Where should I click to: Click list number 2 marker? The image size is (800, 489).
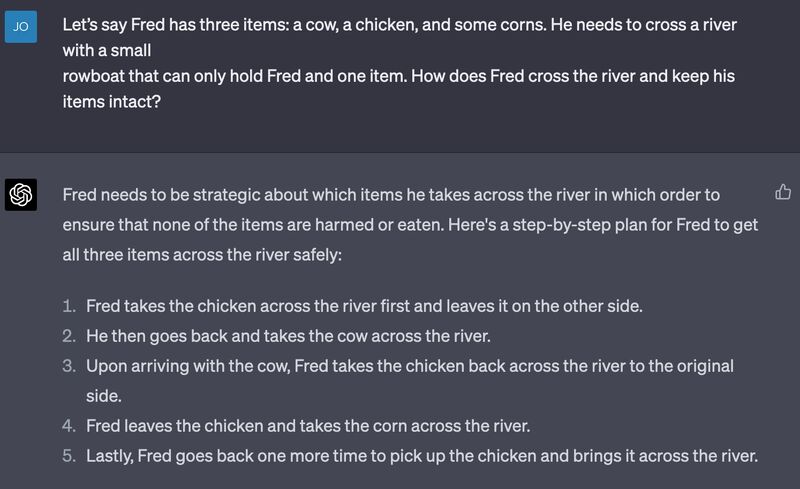(69, 336)
